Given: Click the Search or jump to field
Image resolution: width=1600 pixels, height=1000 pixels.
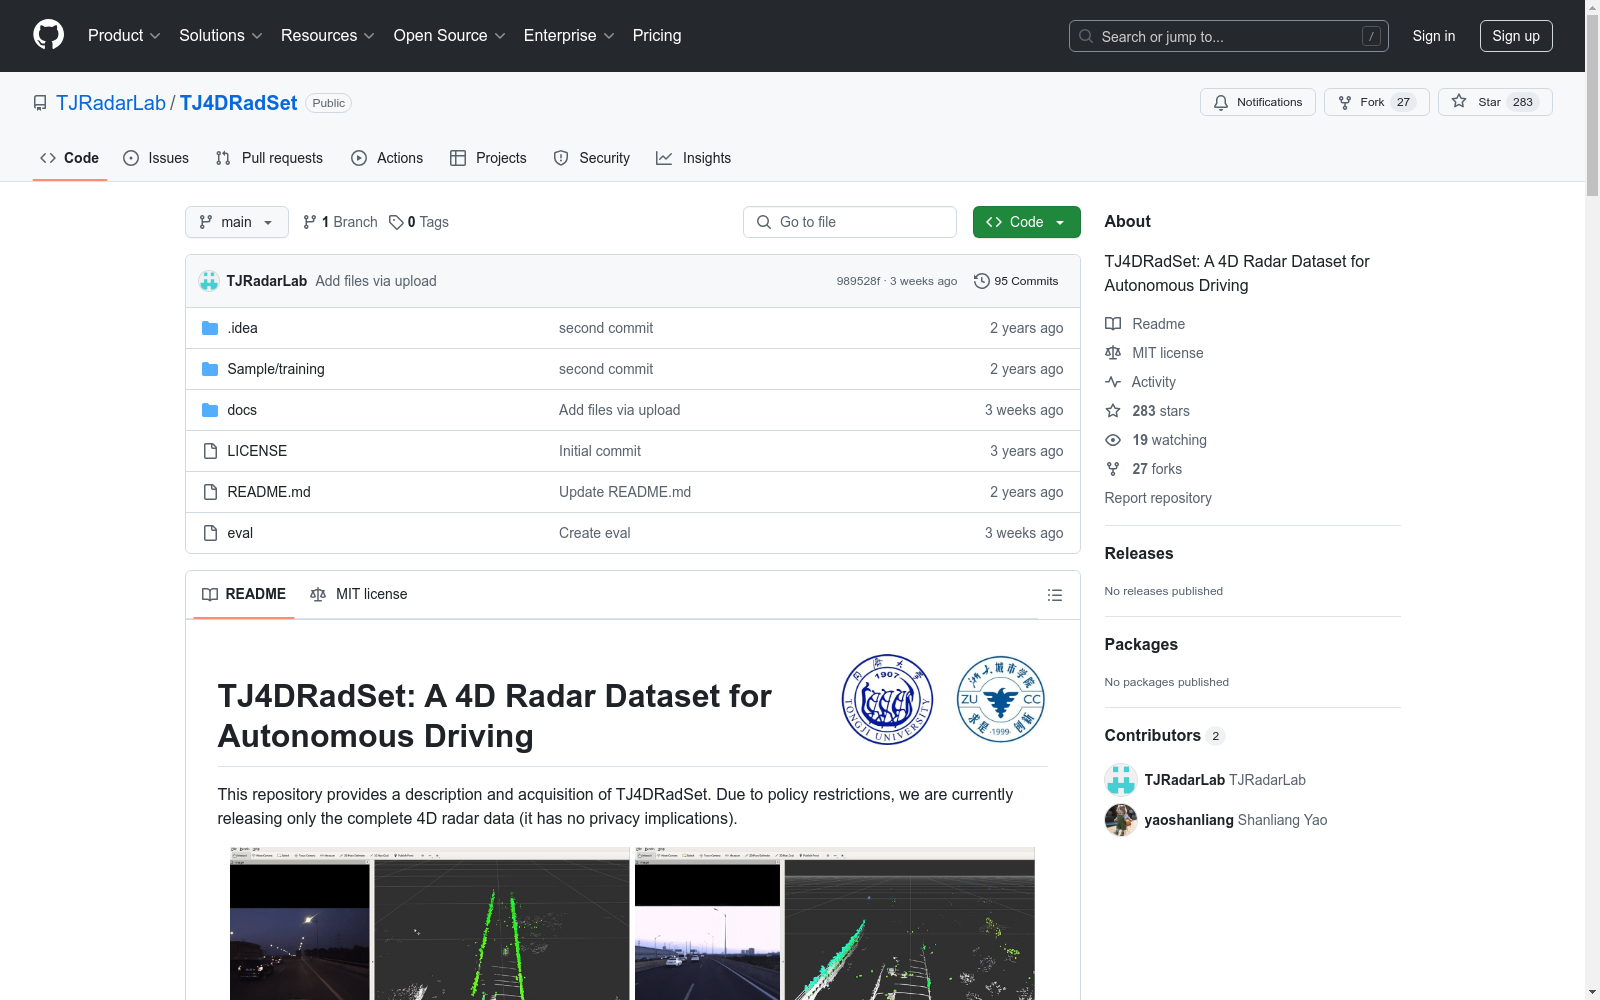Looking at the screenshot, I should click(x=1229, y=36).
